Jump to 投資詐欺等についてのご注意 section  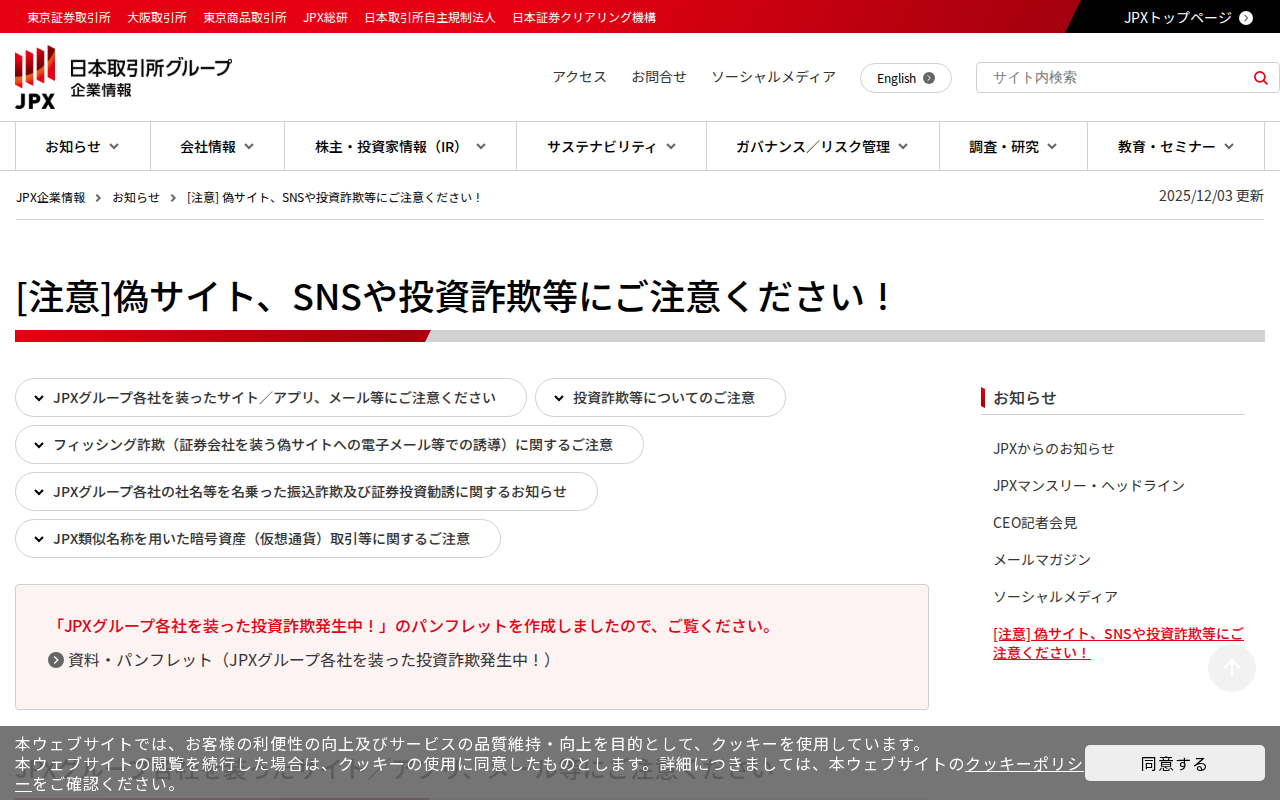click(660, 398)
